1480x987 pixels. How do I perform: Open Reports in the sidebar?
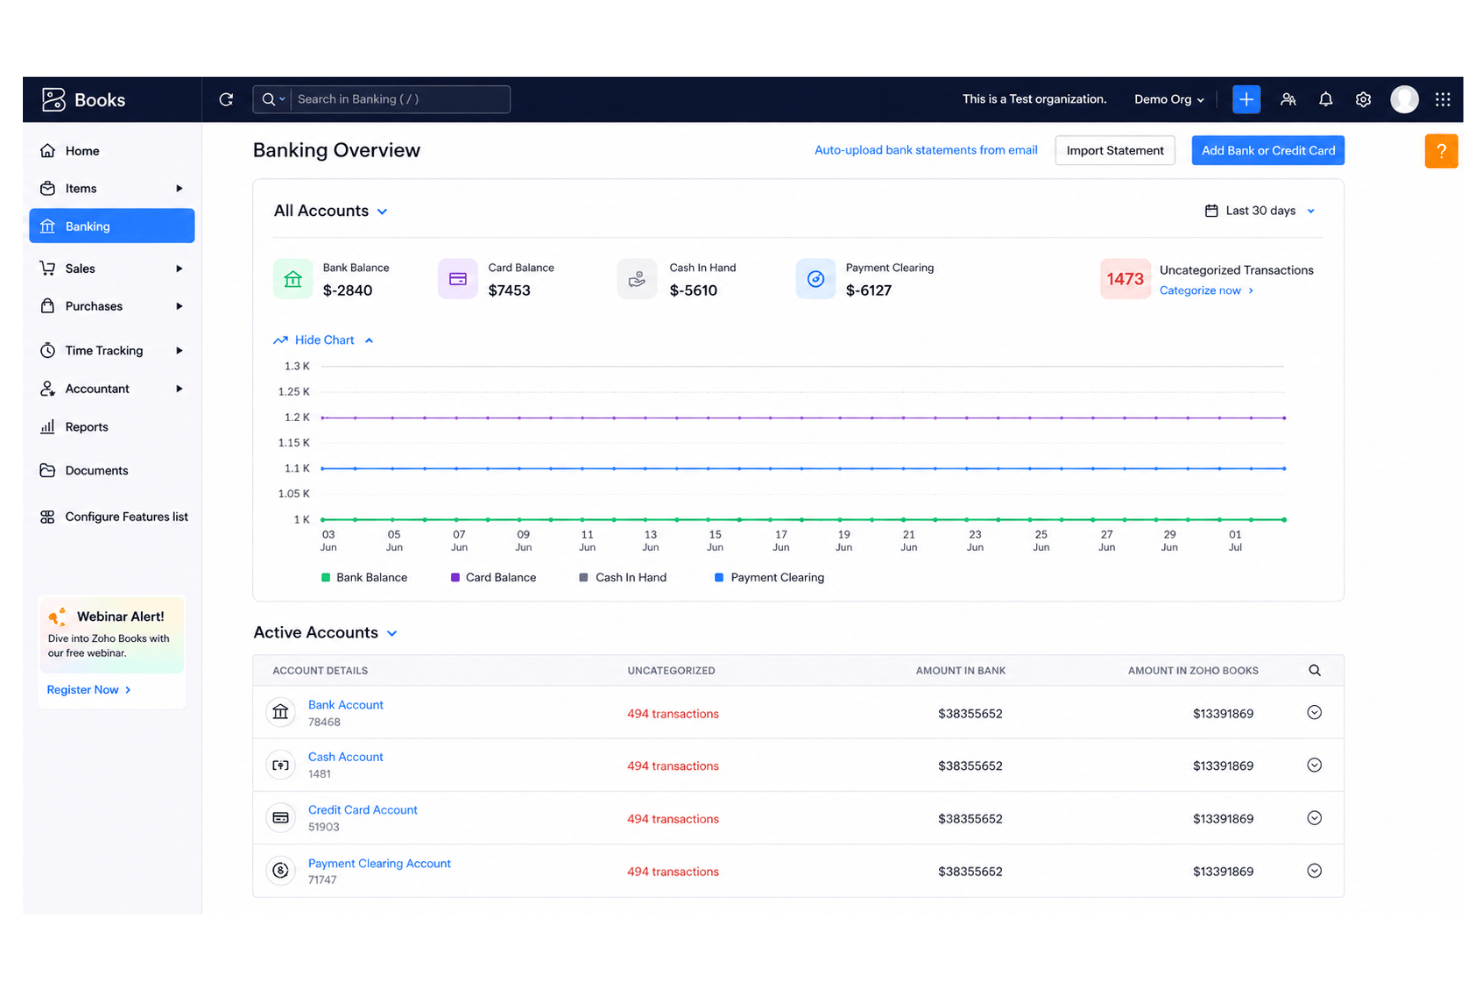[111, 427]
